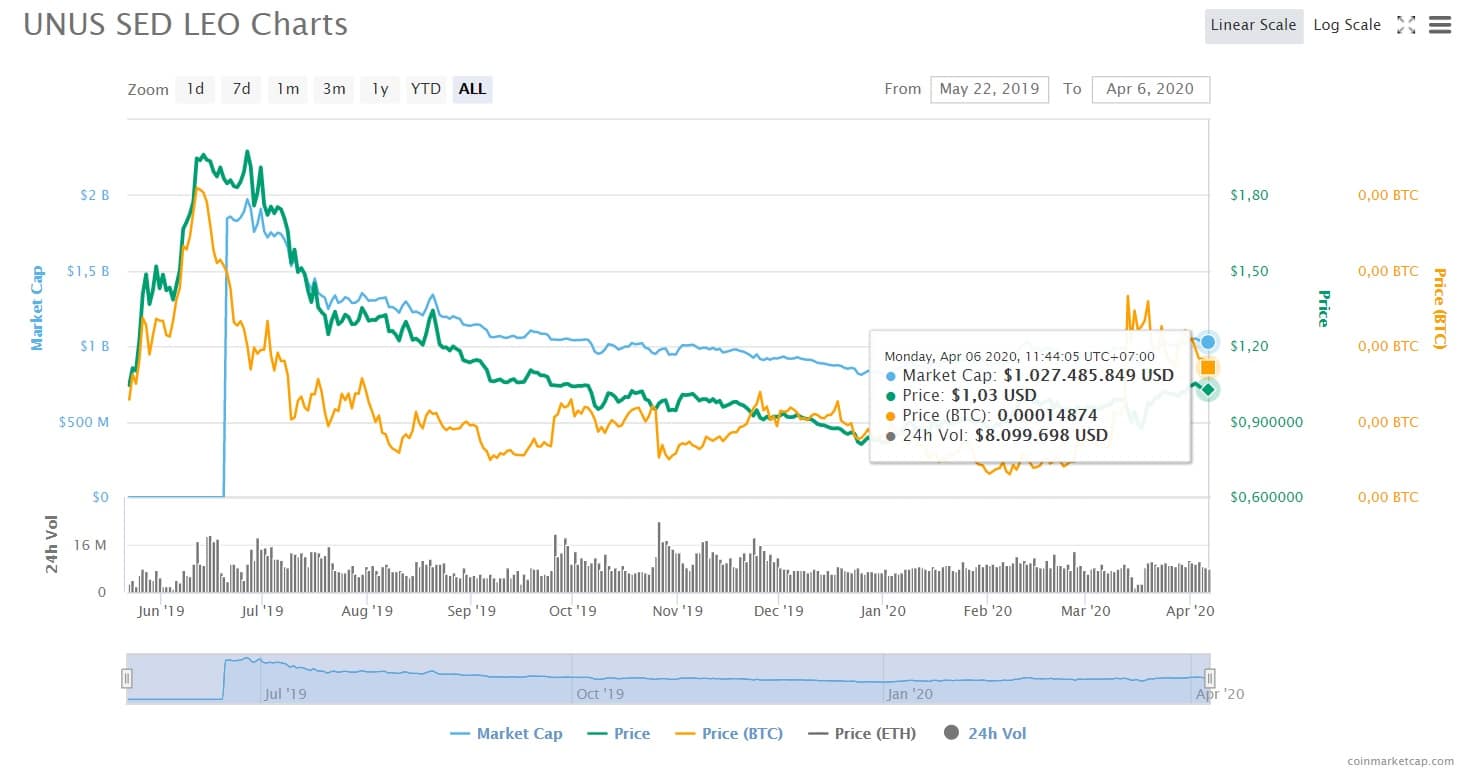Set zoom range to 1m
The height and width of the screenshot is (772, 1470).
(288, 89)
